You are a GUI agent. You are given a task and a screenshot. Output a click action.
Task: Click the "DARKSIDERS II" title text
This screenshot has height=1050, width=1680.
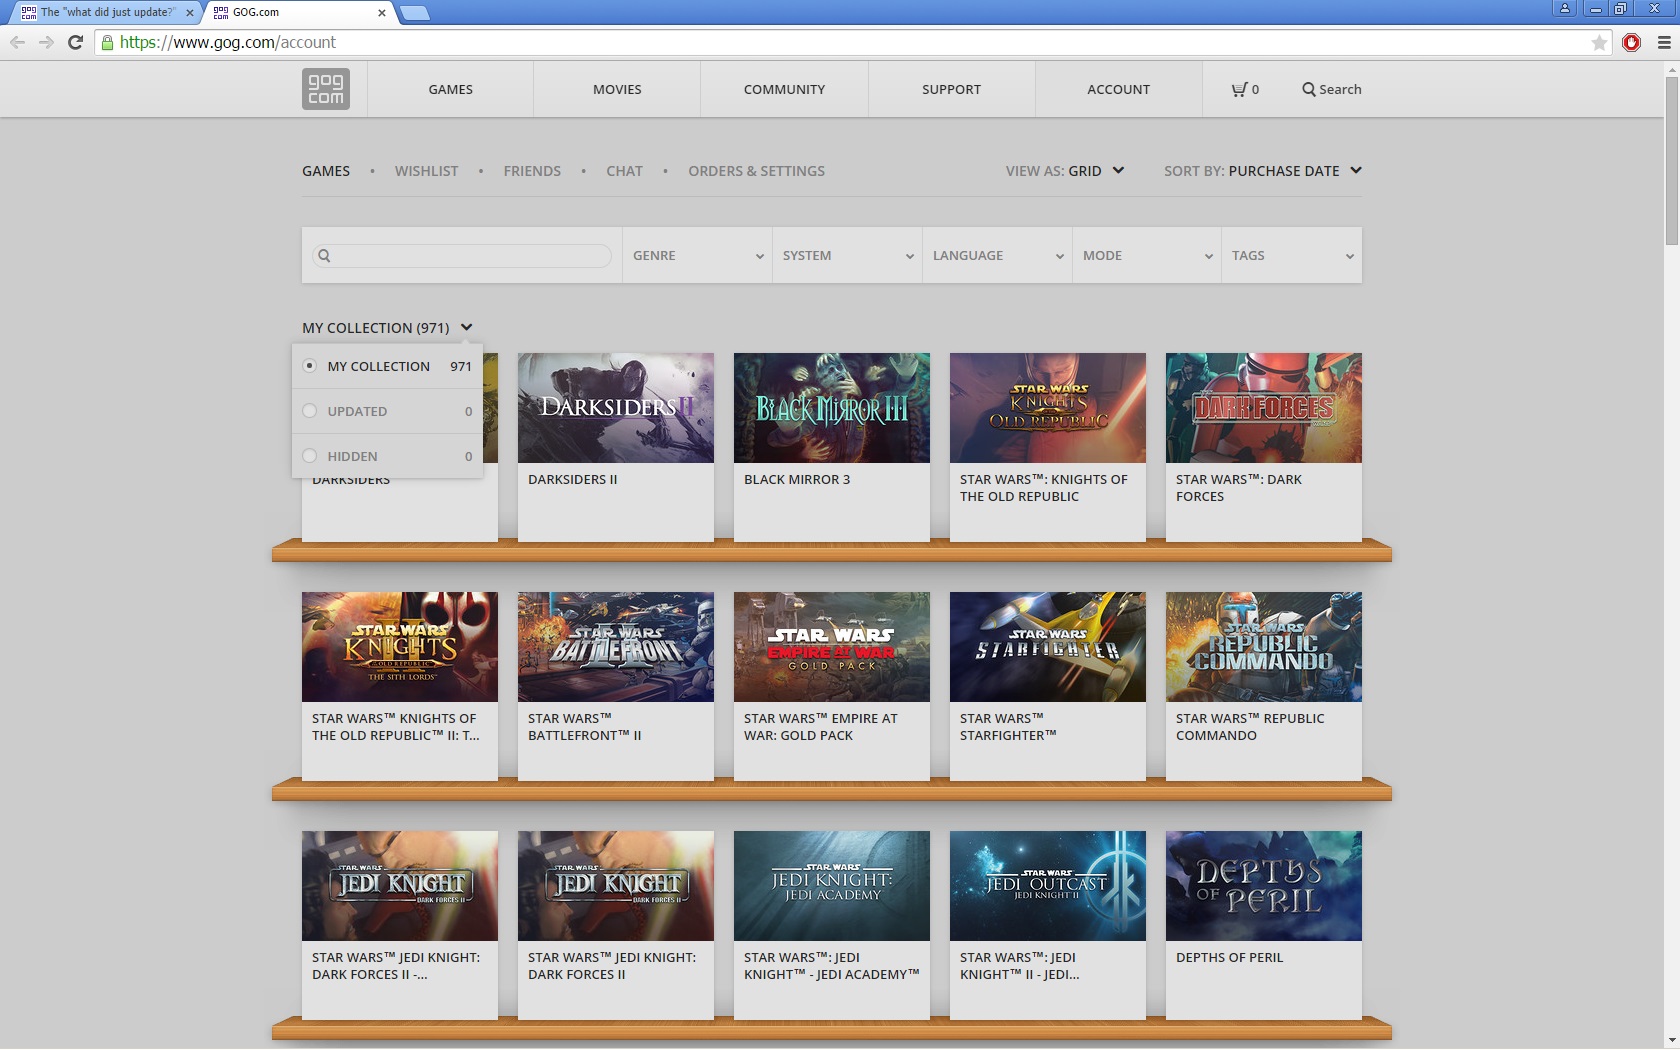(573, 479)
